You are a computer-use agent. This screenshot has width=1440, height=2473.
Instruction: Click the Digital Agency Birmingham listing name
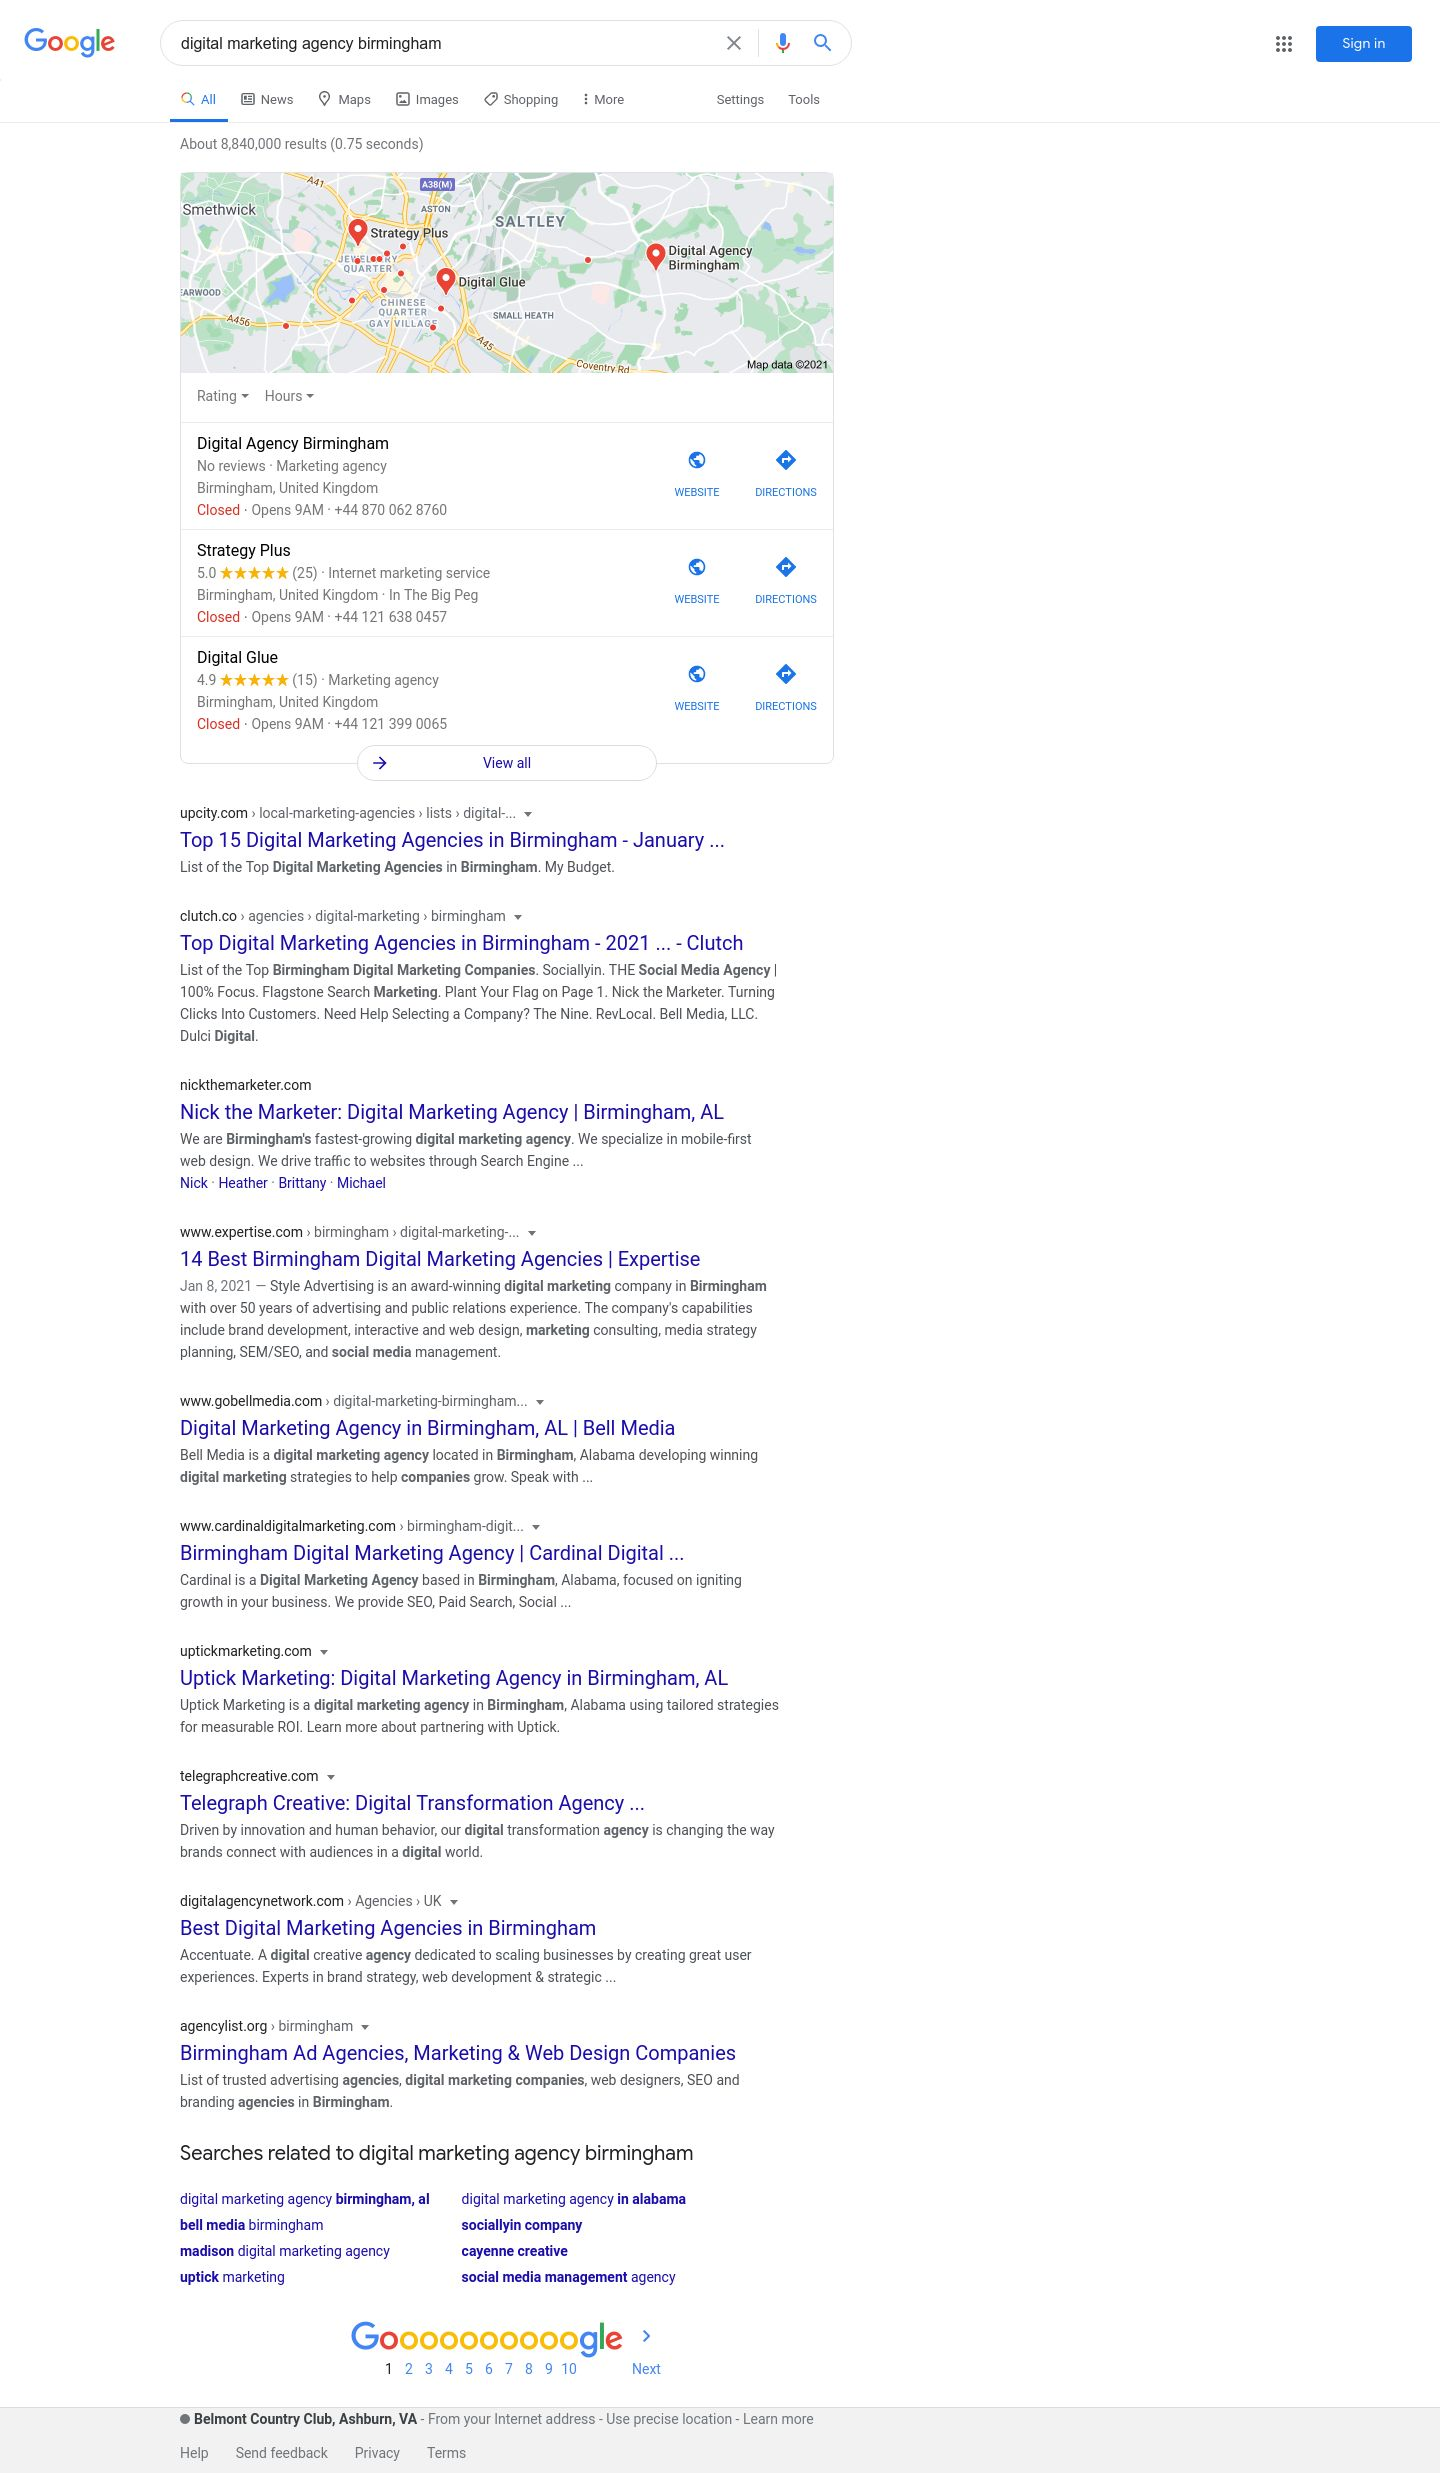(293, 443)
